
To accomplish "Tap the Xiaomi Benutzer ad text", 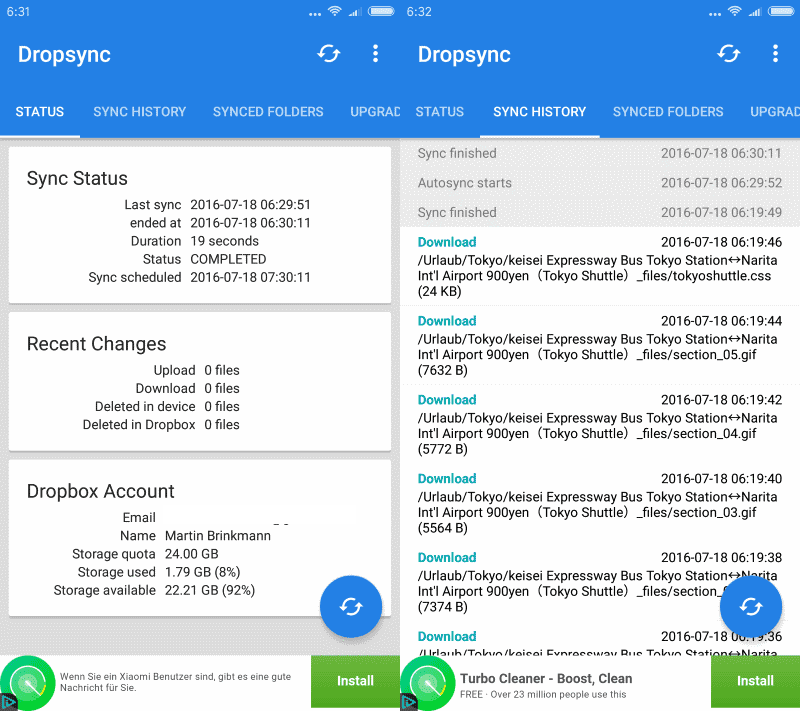I will point(176,682).
